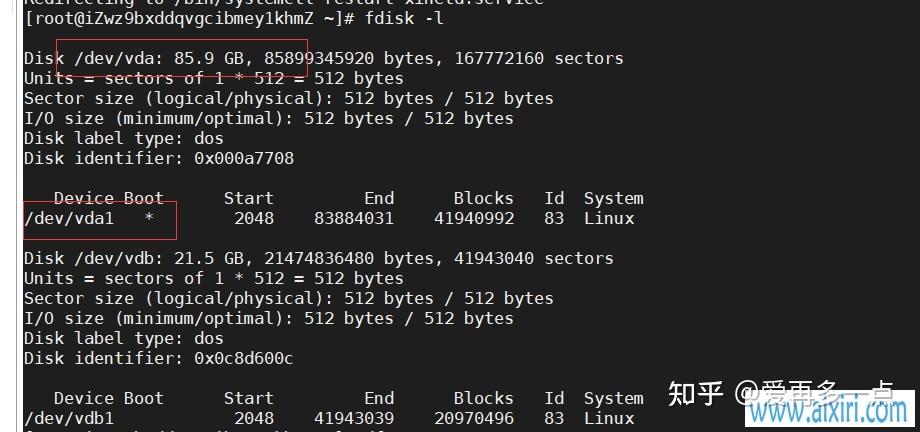The height and width of the screenshot is (432, 920).
Task: Click Disk /dev/vdb 21.5 GB line
Action: pyautogui.click(x=319, y=258)
